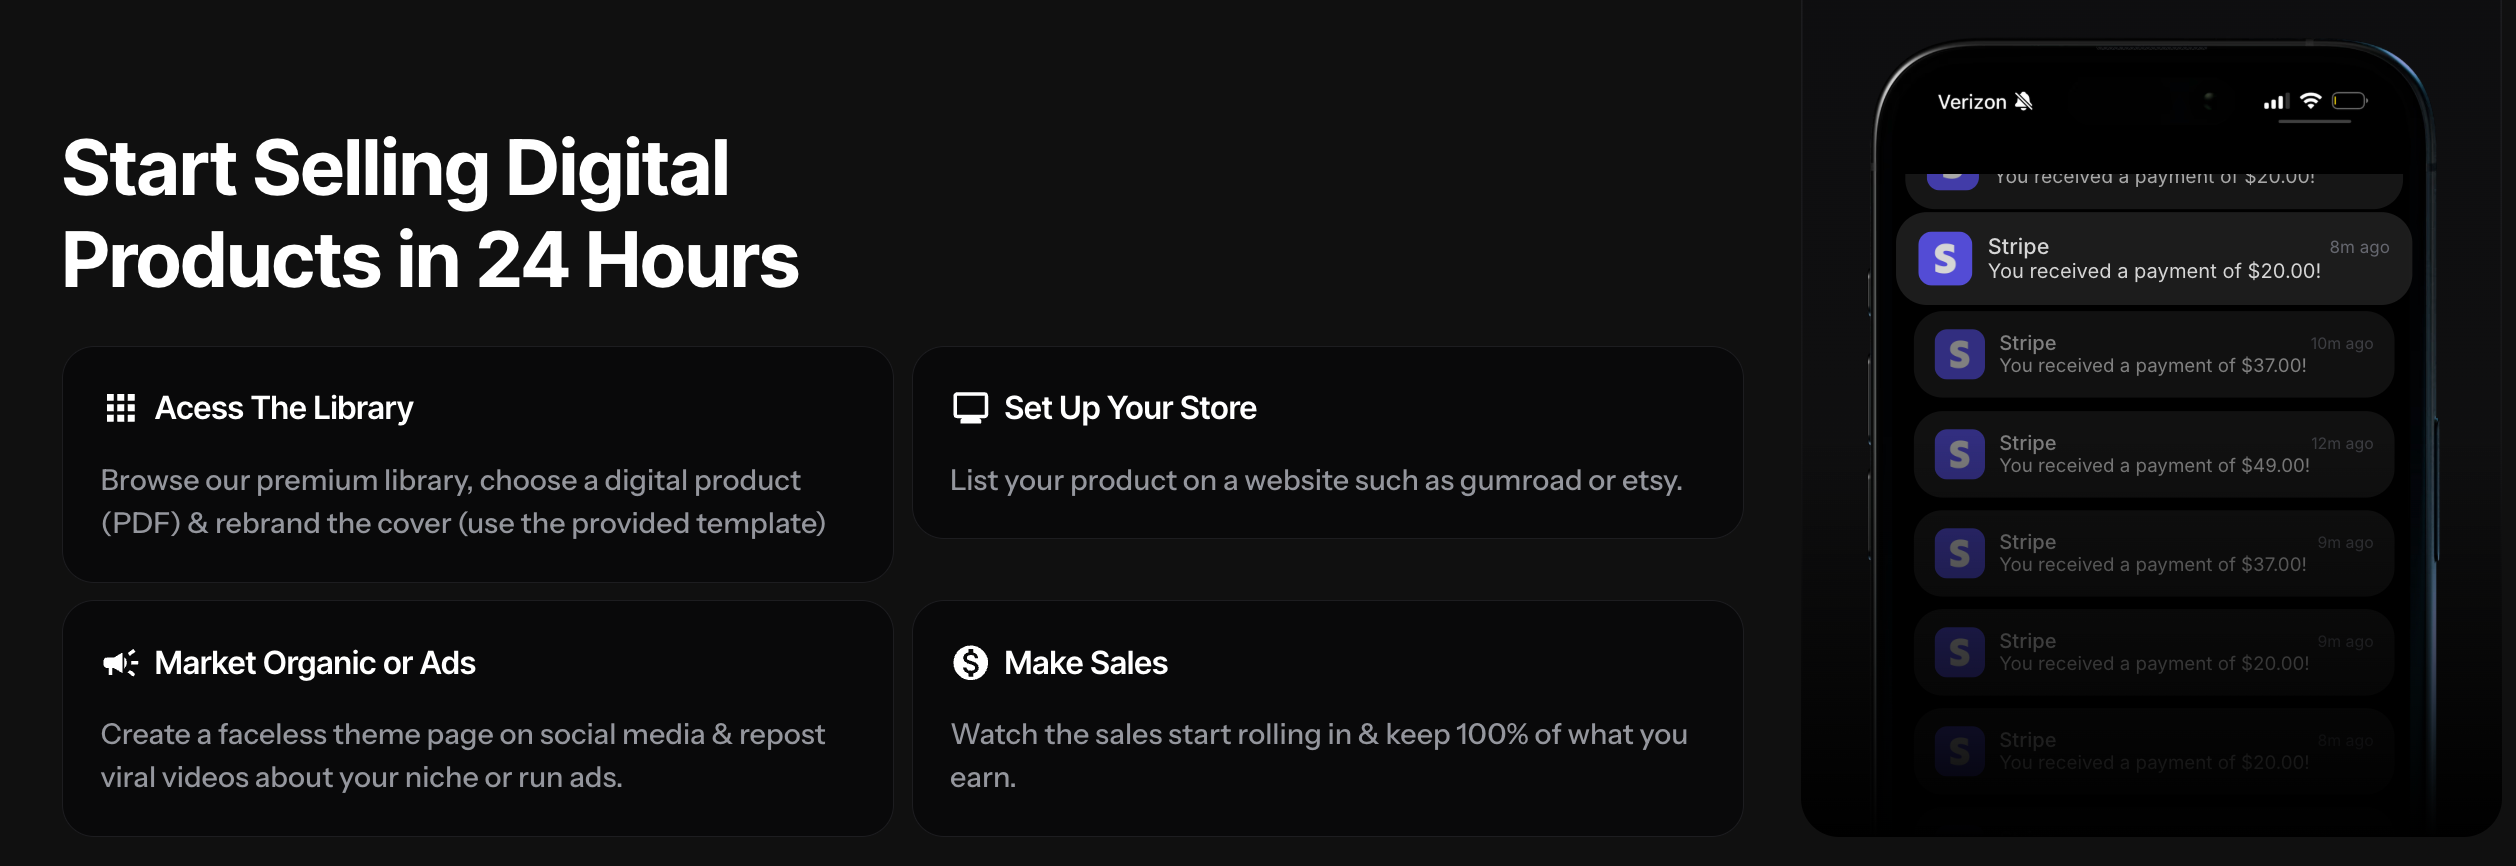Click the Verizon carrier label
Image resolution: width=2516 pixels, height=866 pixels.
coord(1972,102)
